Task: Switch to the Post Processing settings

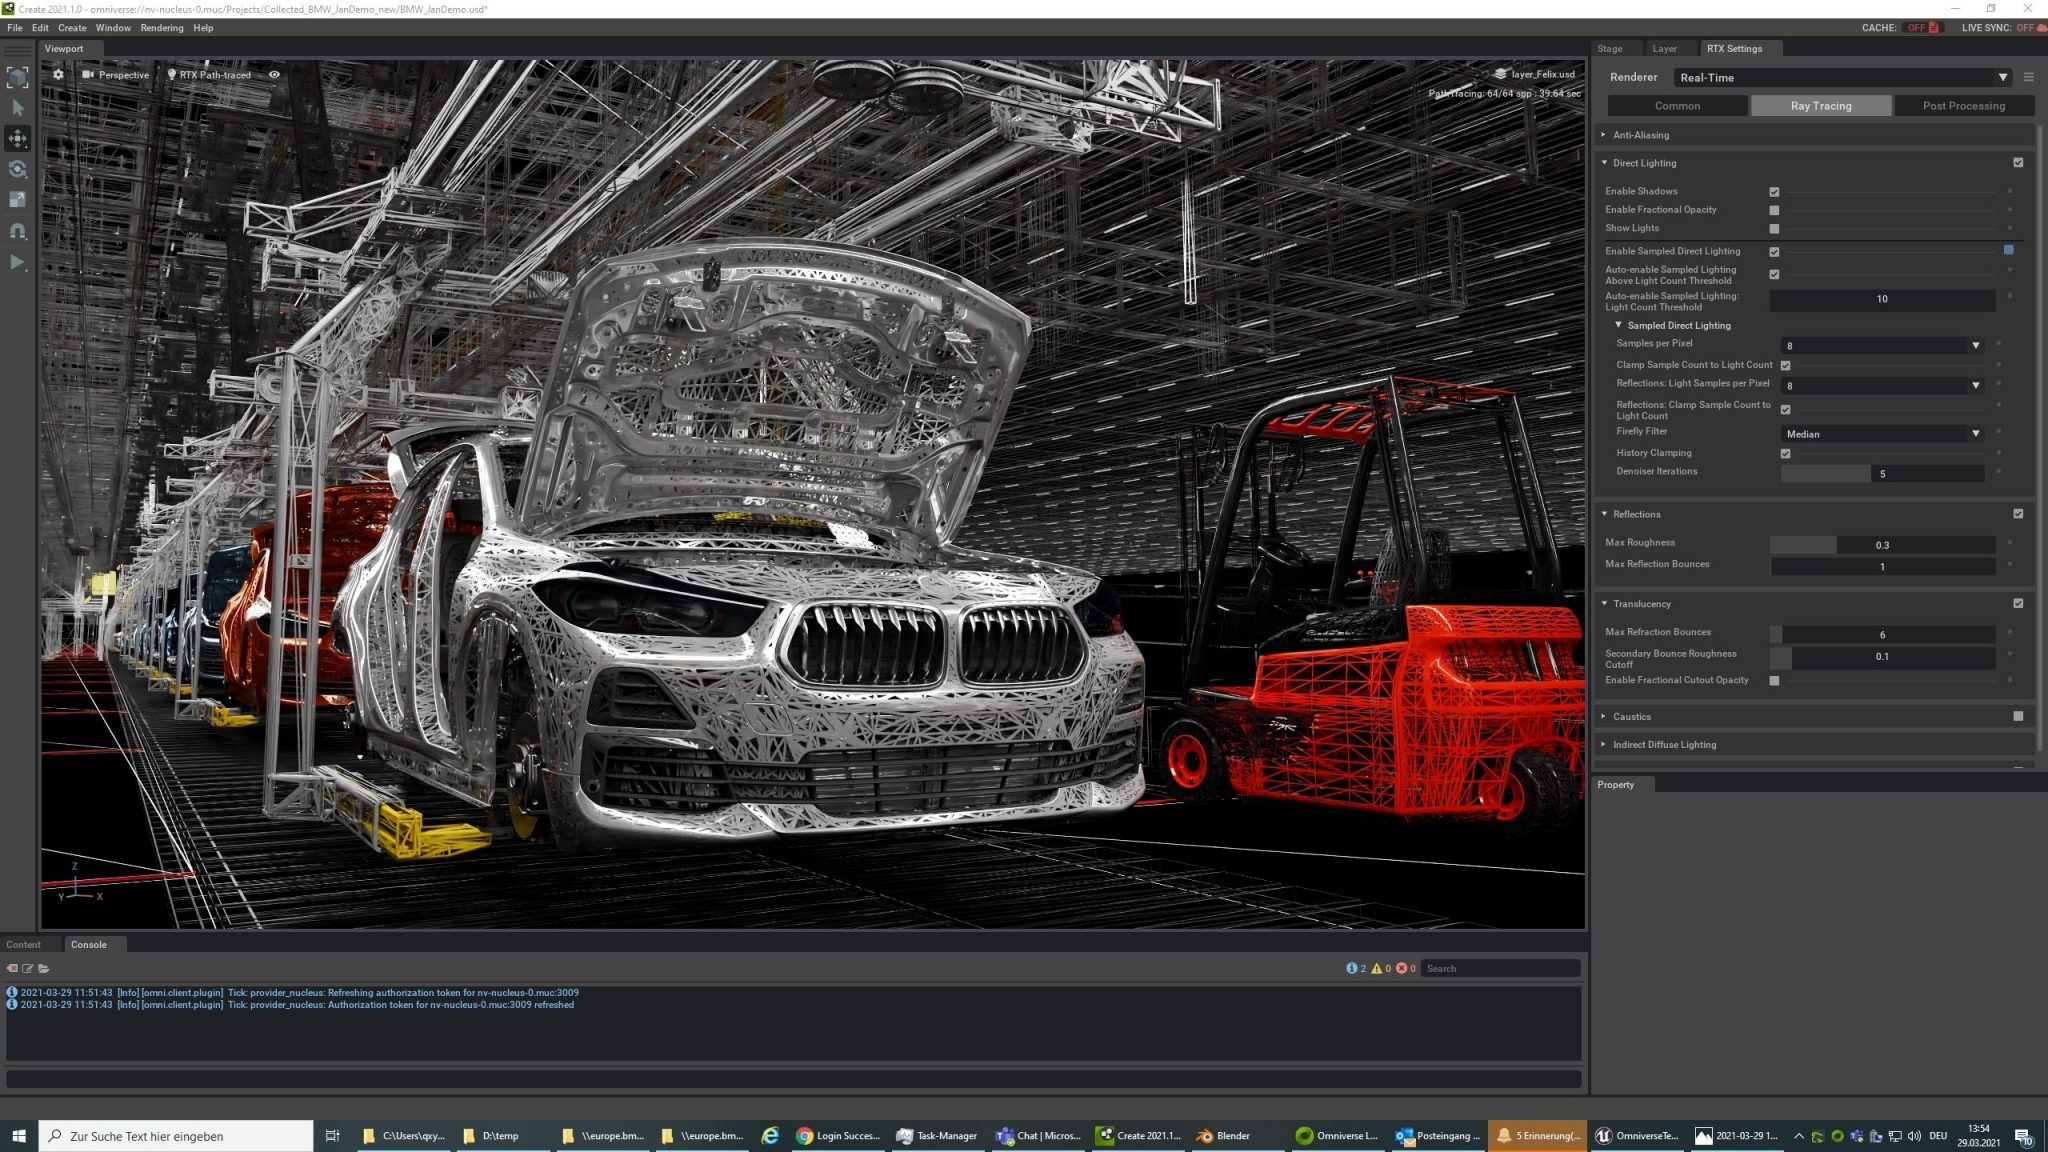Action: (x=1963, y=105)
